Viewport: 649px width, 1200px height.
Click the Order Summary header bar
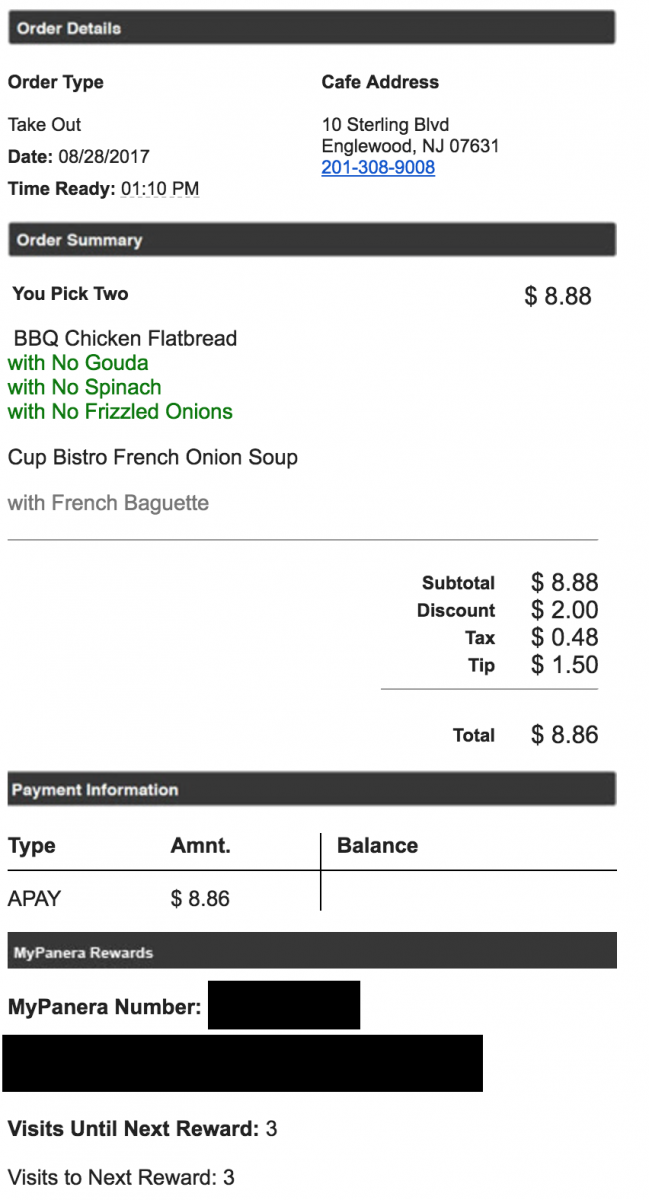click(311, 240)
